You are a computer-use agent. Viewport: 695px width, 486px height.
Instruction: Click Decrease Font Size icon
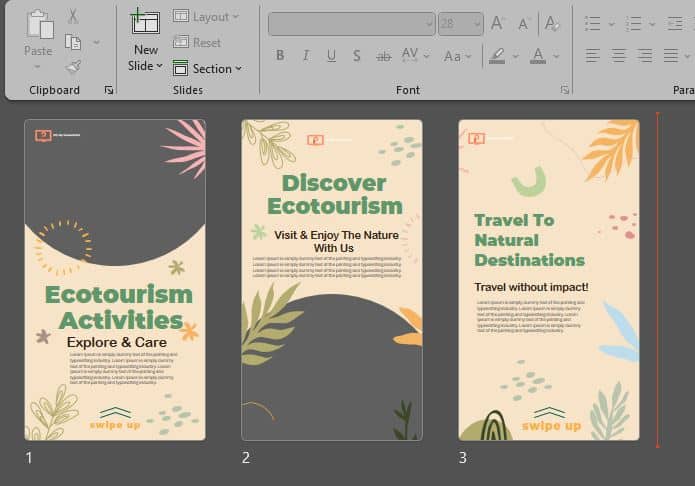[524, 24]
